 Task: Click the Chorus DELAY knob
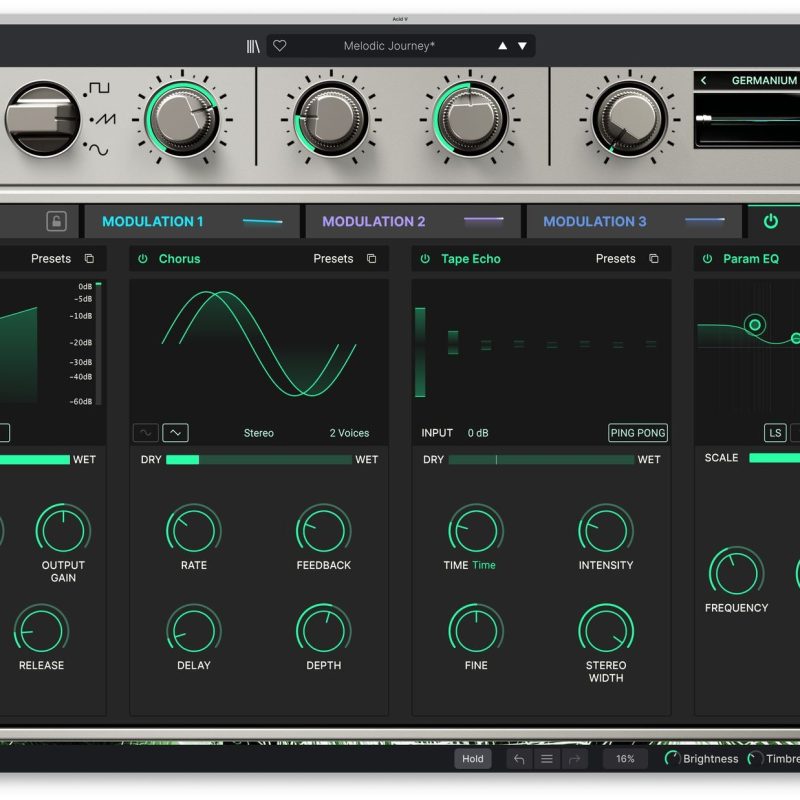[x=194, y=631]
